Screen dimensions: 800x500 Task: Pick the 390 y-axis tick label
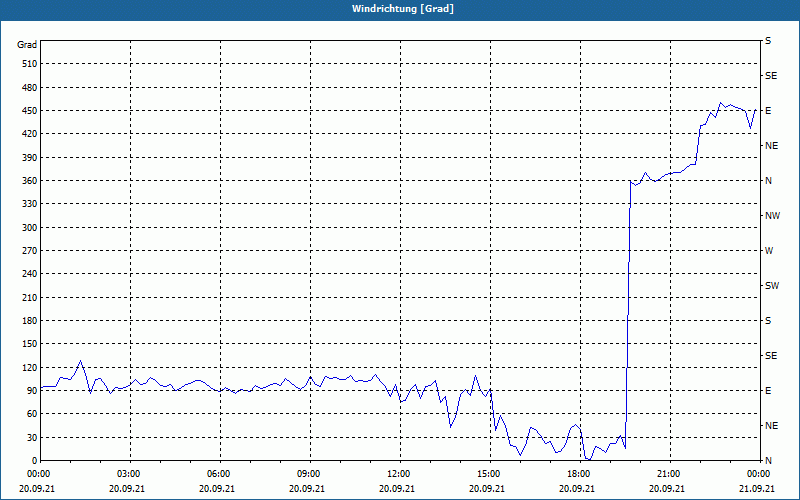[x=30, y=157]
